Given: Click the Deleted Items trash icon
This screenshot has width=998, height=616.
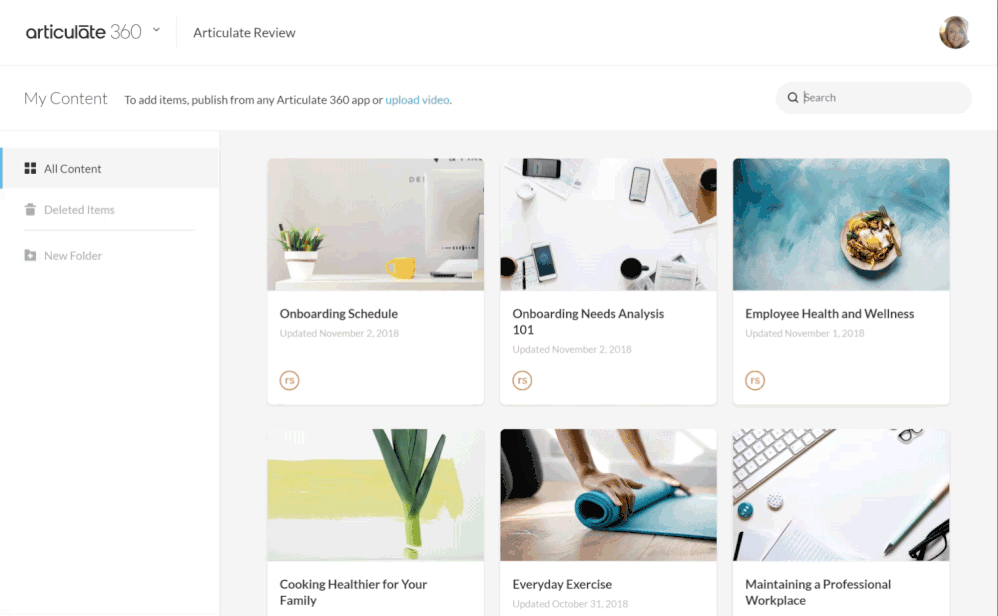Looking at the screenshot, I should point(30,209).
